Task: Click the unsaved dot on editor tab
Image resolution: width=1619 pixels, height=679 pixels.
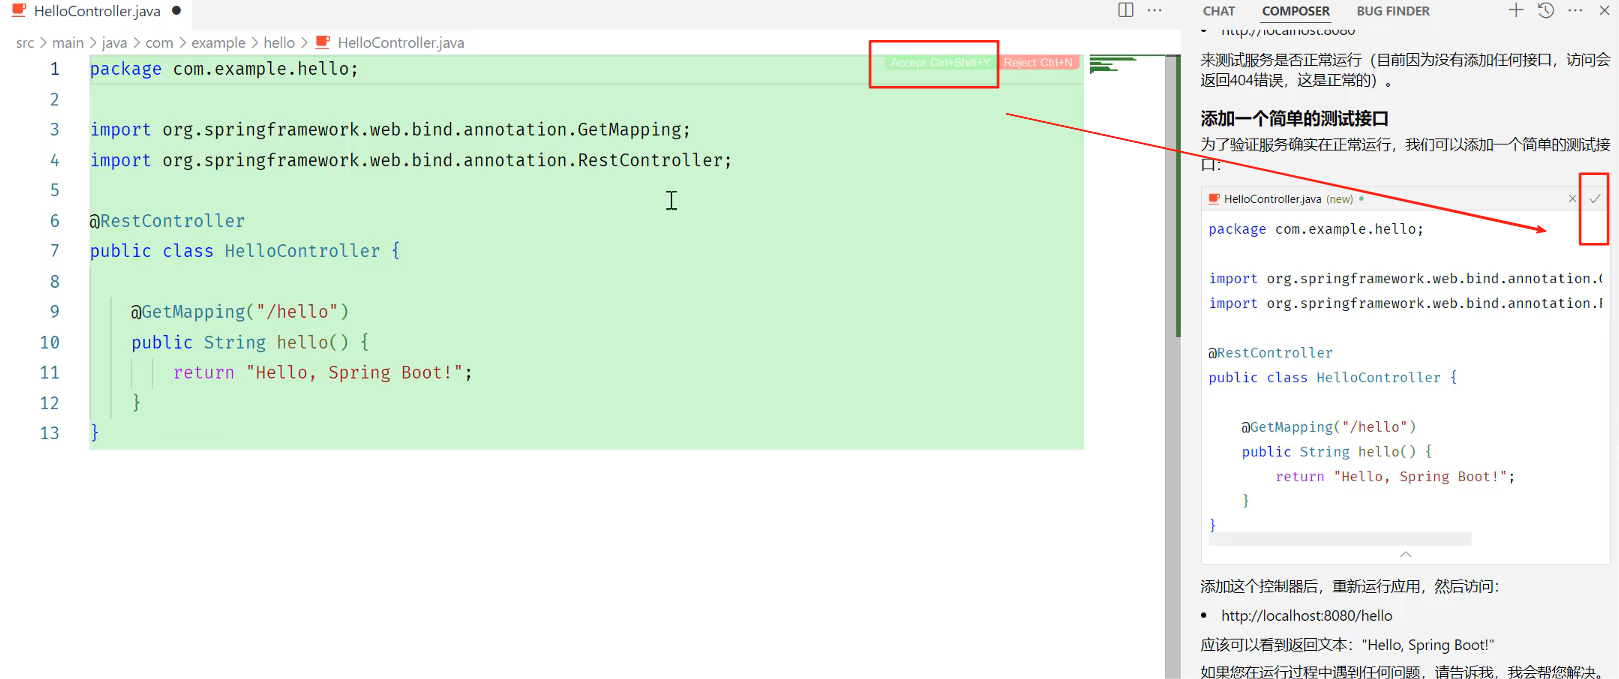Action: point(176,11)
